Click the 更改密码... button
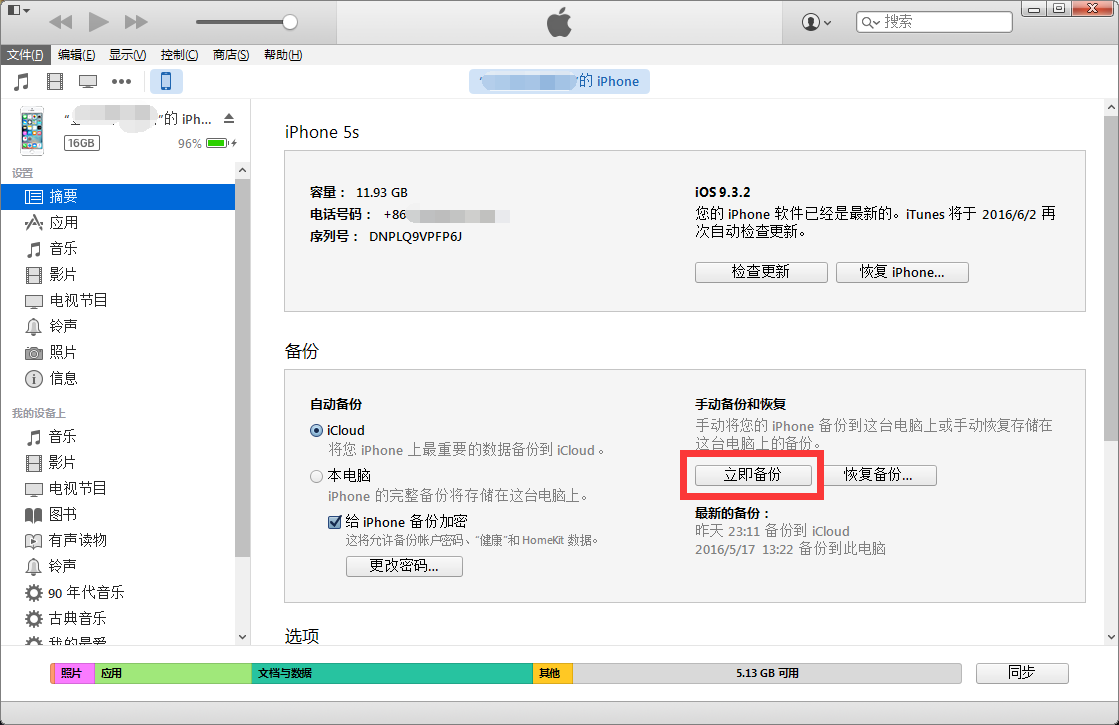Viewport: 1119px width, 725px height. 404,566
